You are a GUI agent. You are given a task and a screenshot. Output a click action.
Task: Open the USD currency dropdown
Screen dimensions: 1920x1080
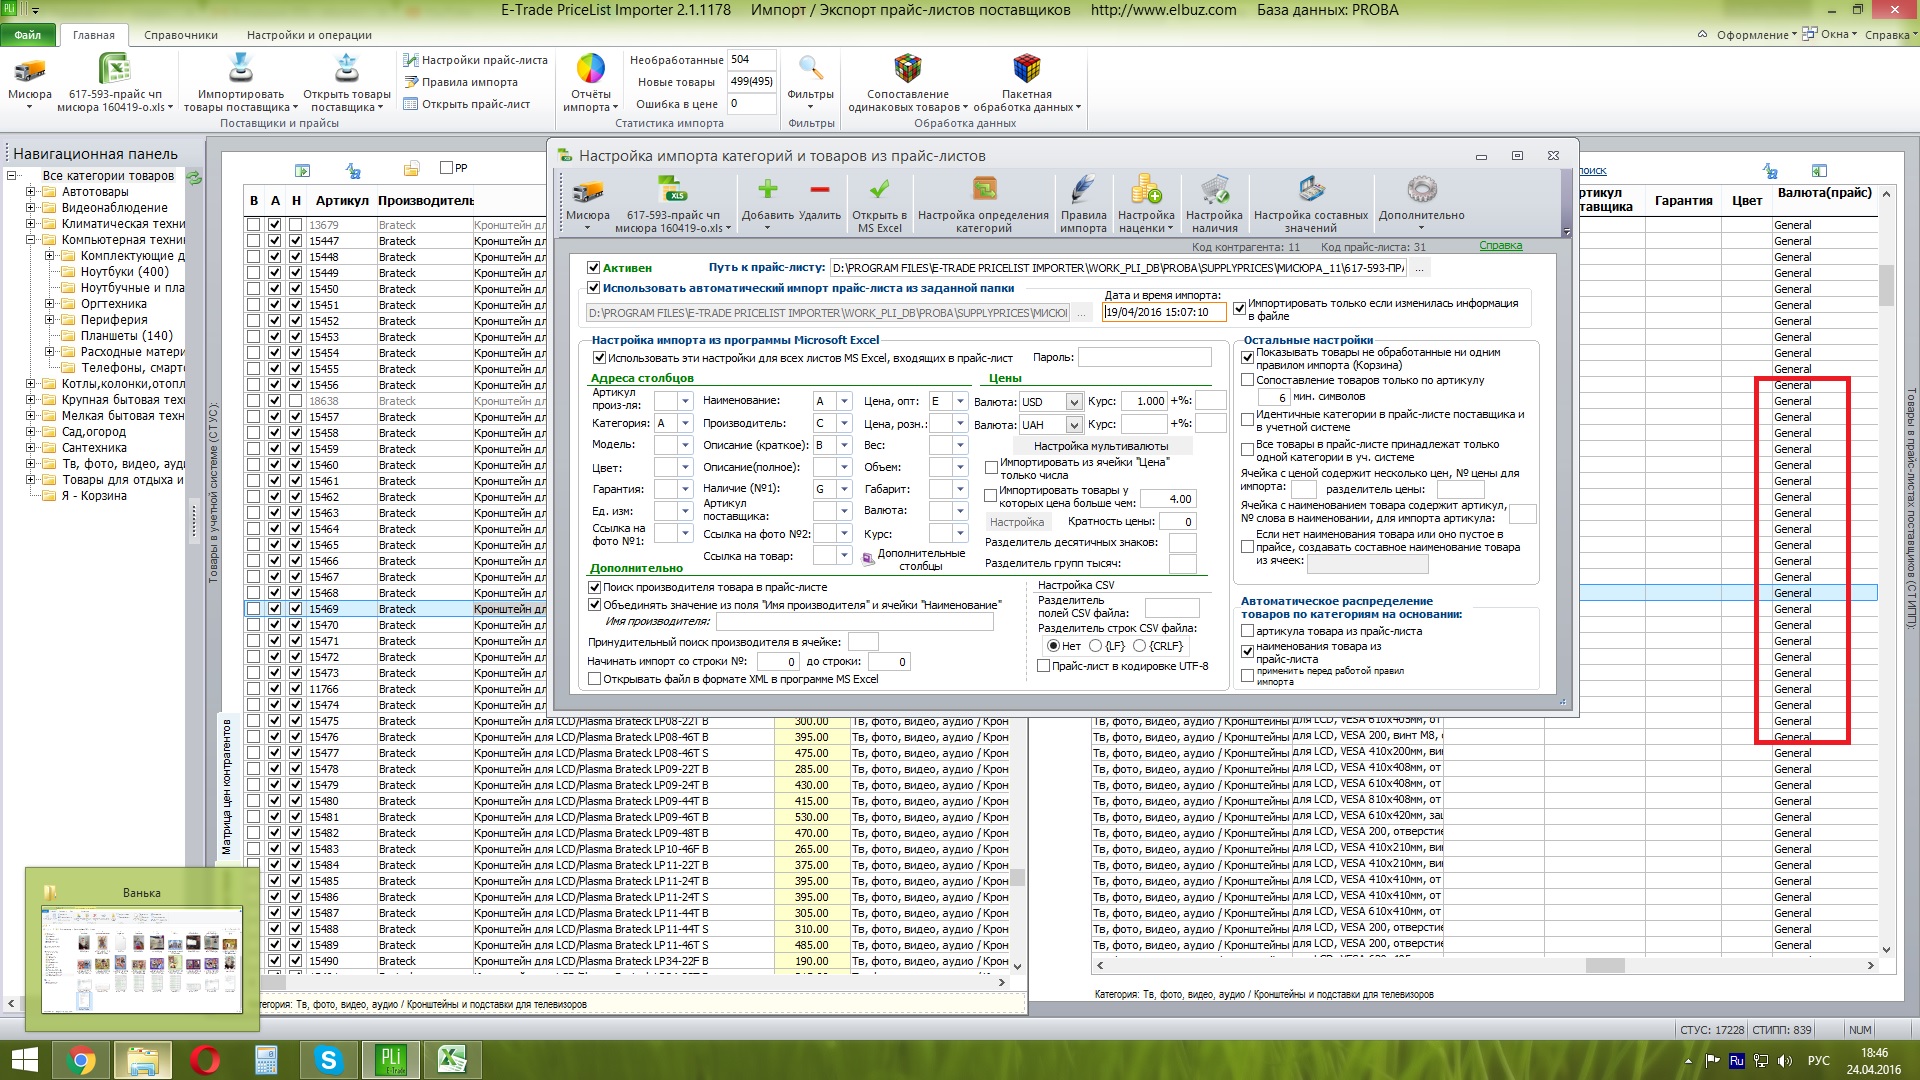pos(1074,402)
